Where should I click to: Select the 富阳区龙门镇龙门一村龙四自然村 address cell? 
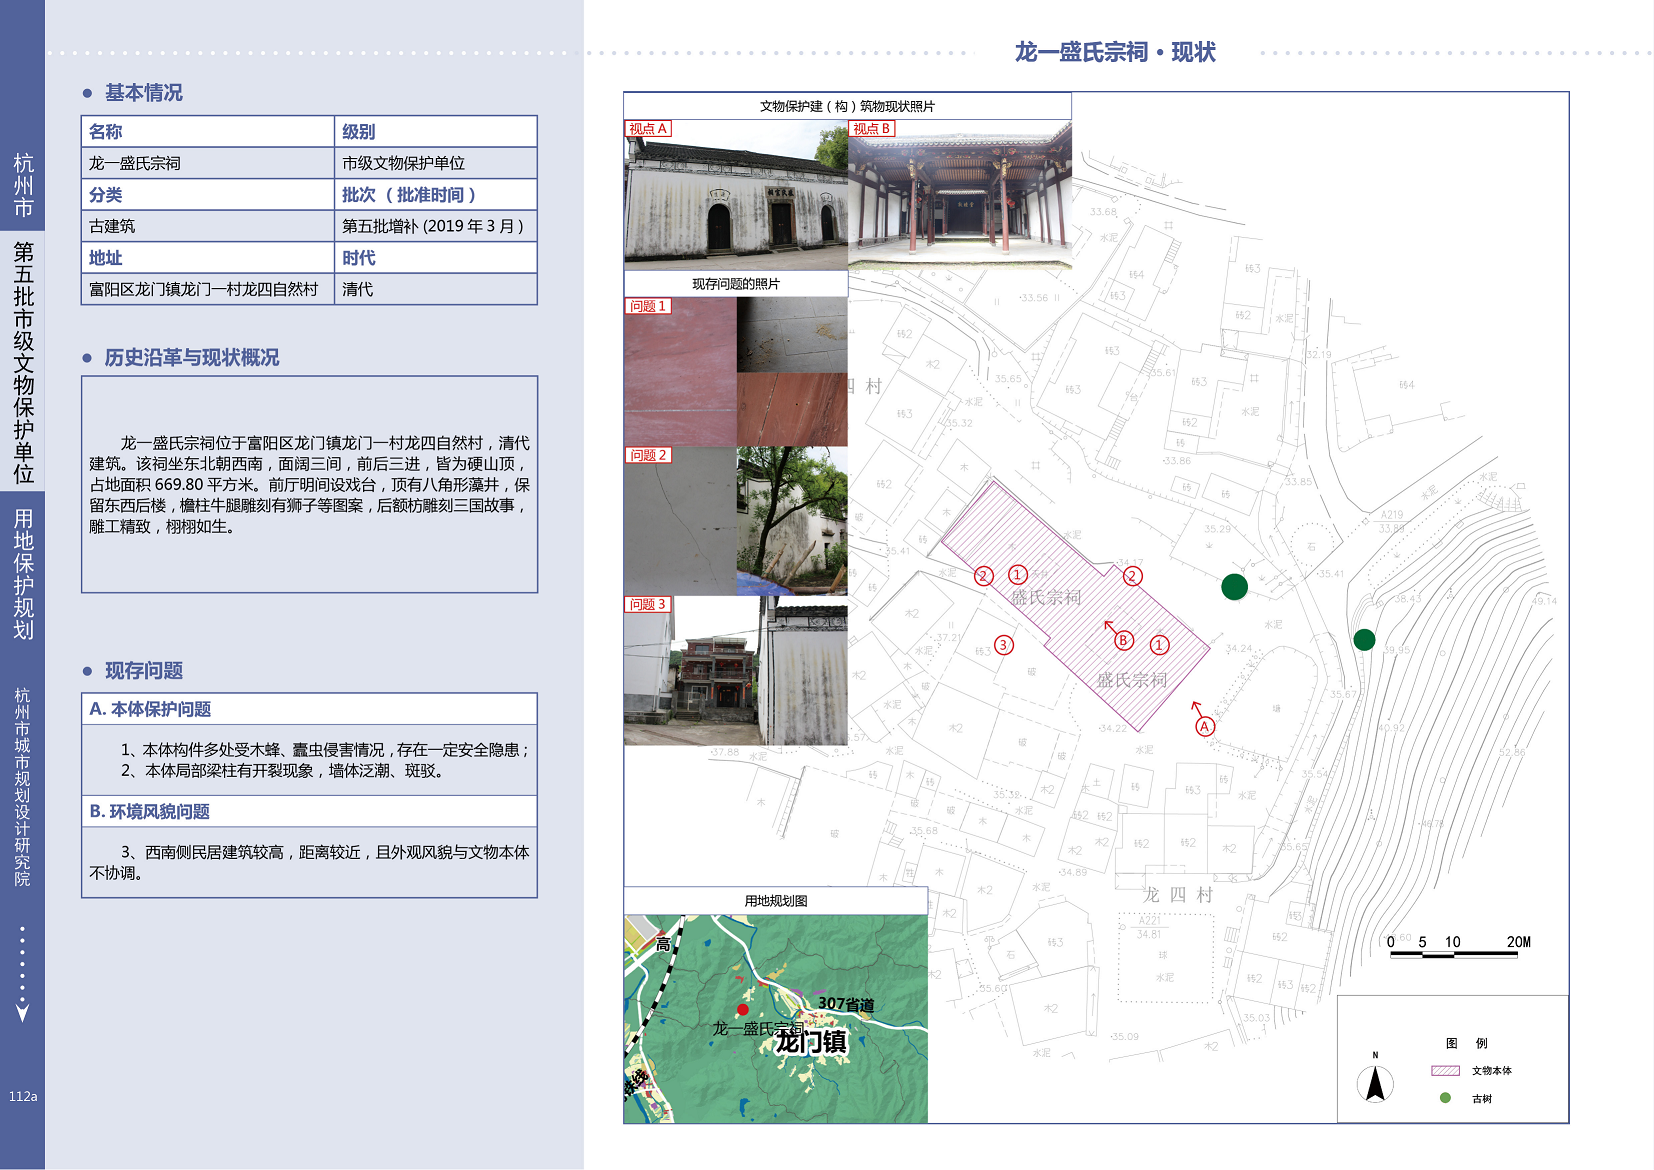pos(208,289)
